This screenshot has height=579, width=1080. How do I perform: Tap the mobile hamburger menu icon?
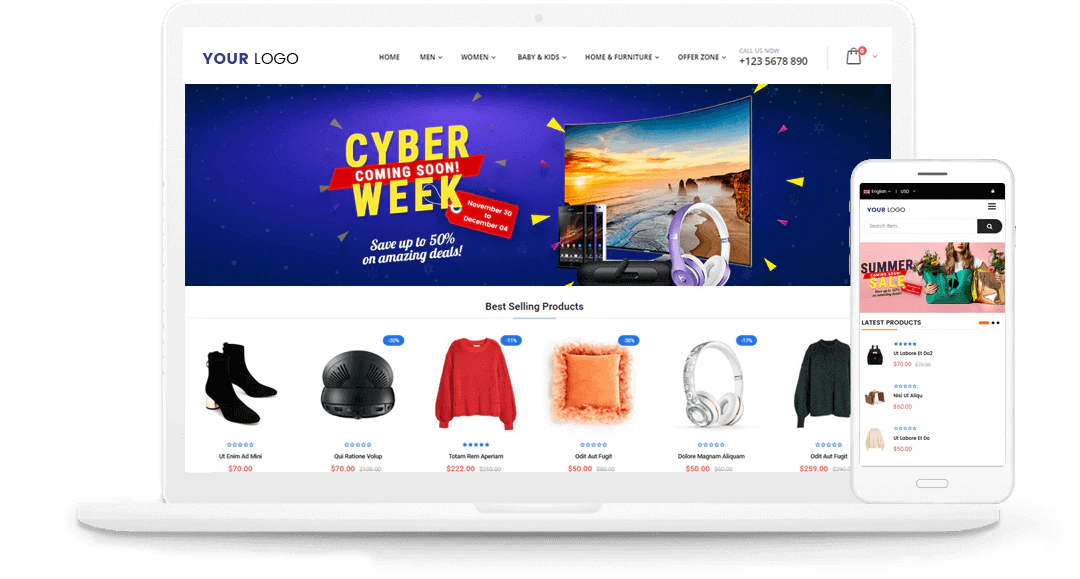(x=992, y=207)
